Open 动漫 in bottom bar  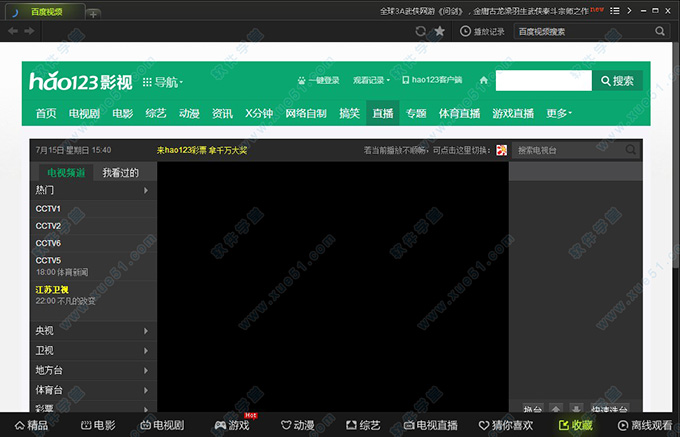pyautogui.click(x=298, y=425)
